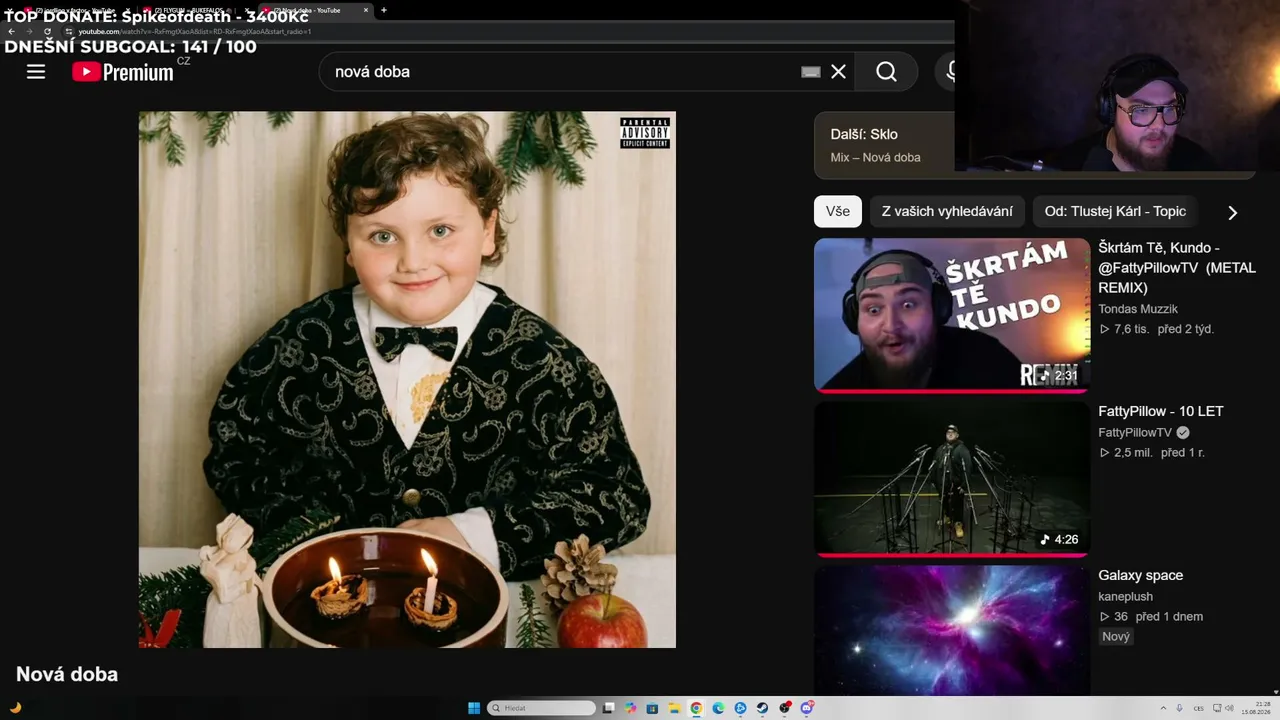Open the Windows Start menu
Image resolution: width=1280 pixels, height=720 pixels.
(x=474, y=708)
